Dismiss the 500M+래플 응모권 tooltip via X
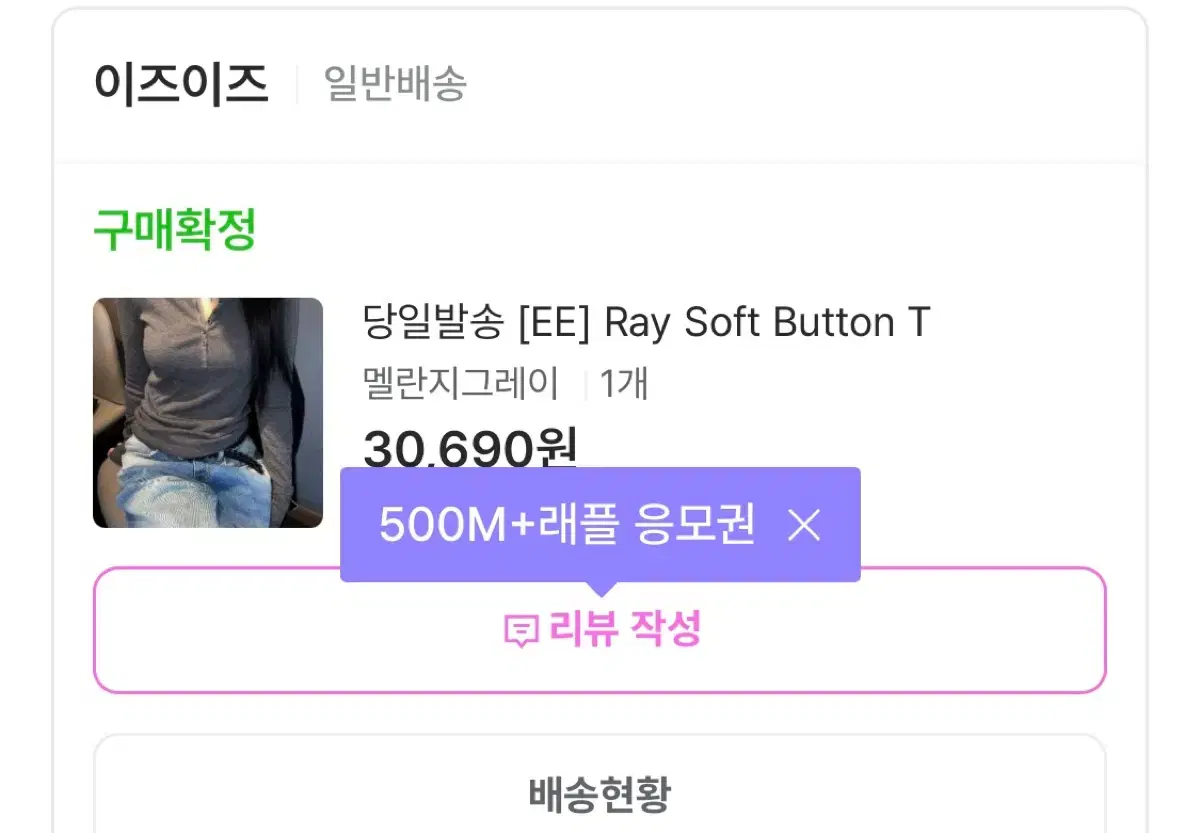The height and width of the screenshot is (833, 1200). (x=806, y=524)
